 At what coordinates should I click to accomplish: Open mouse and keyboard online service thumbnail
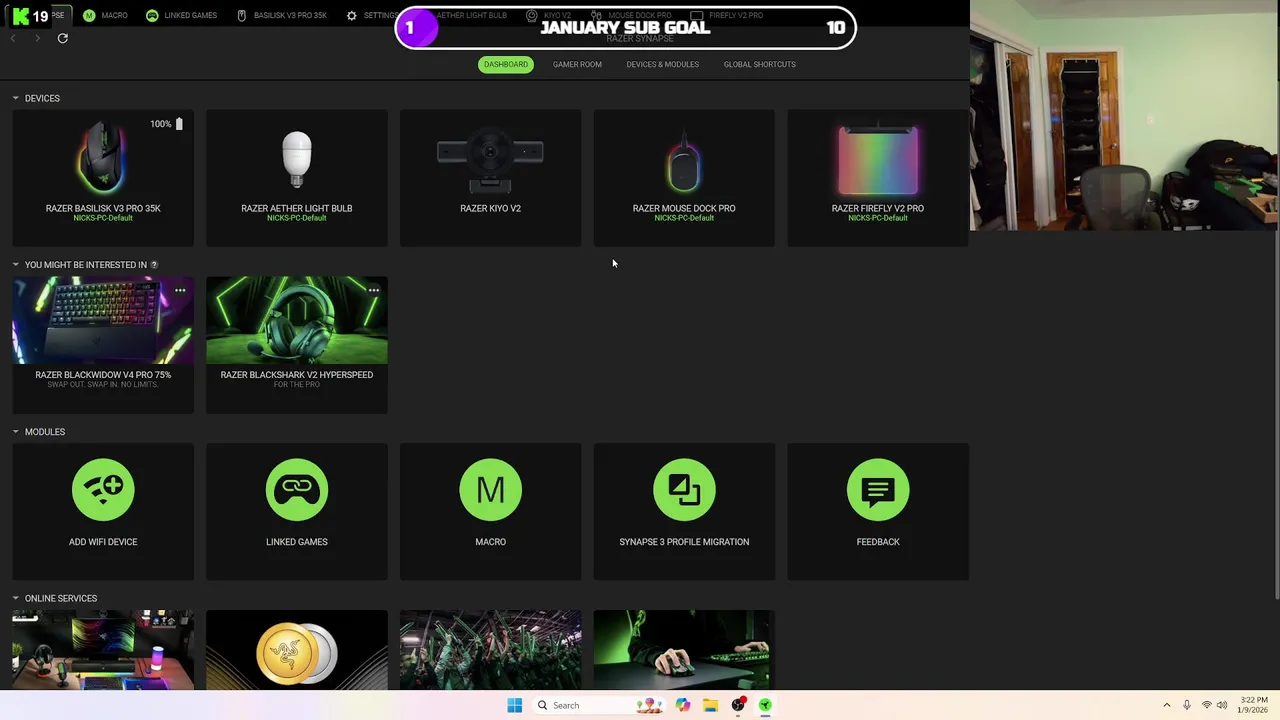point(684,650)
